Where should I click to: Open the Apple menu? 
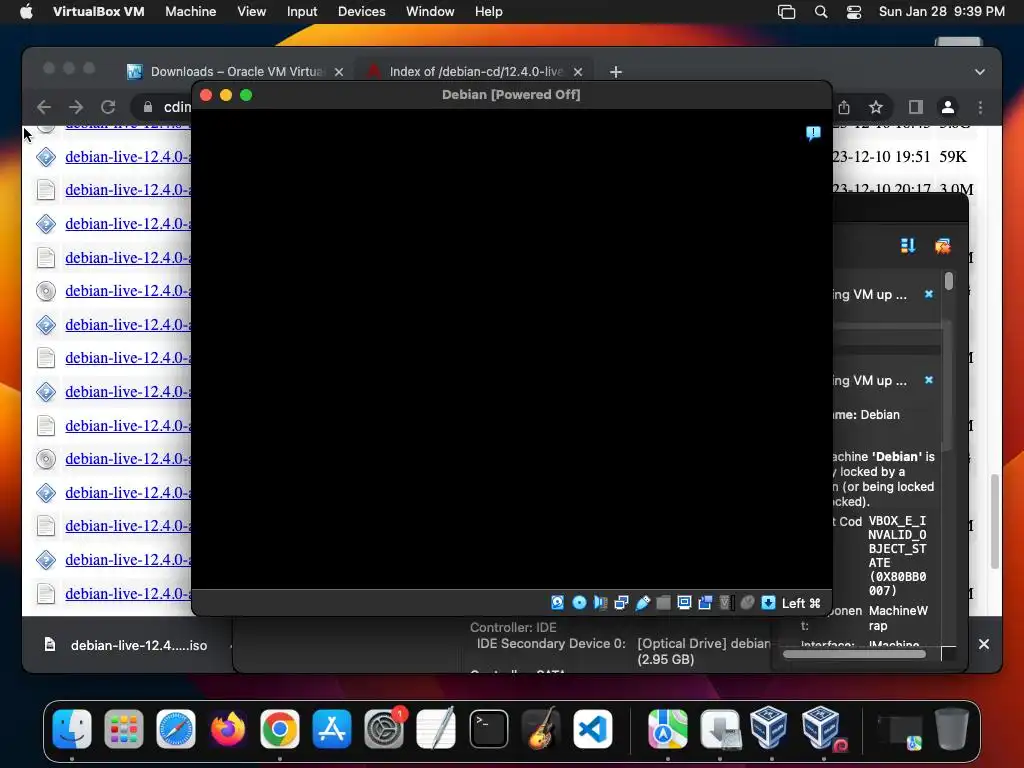coord(26,12)
